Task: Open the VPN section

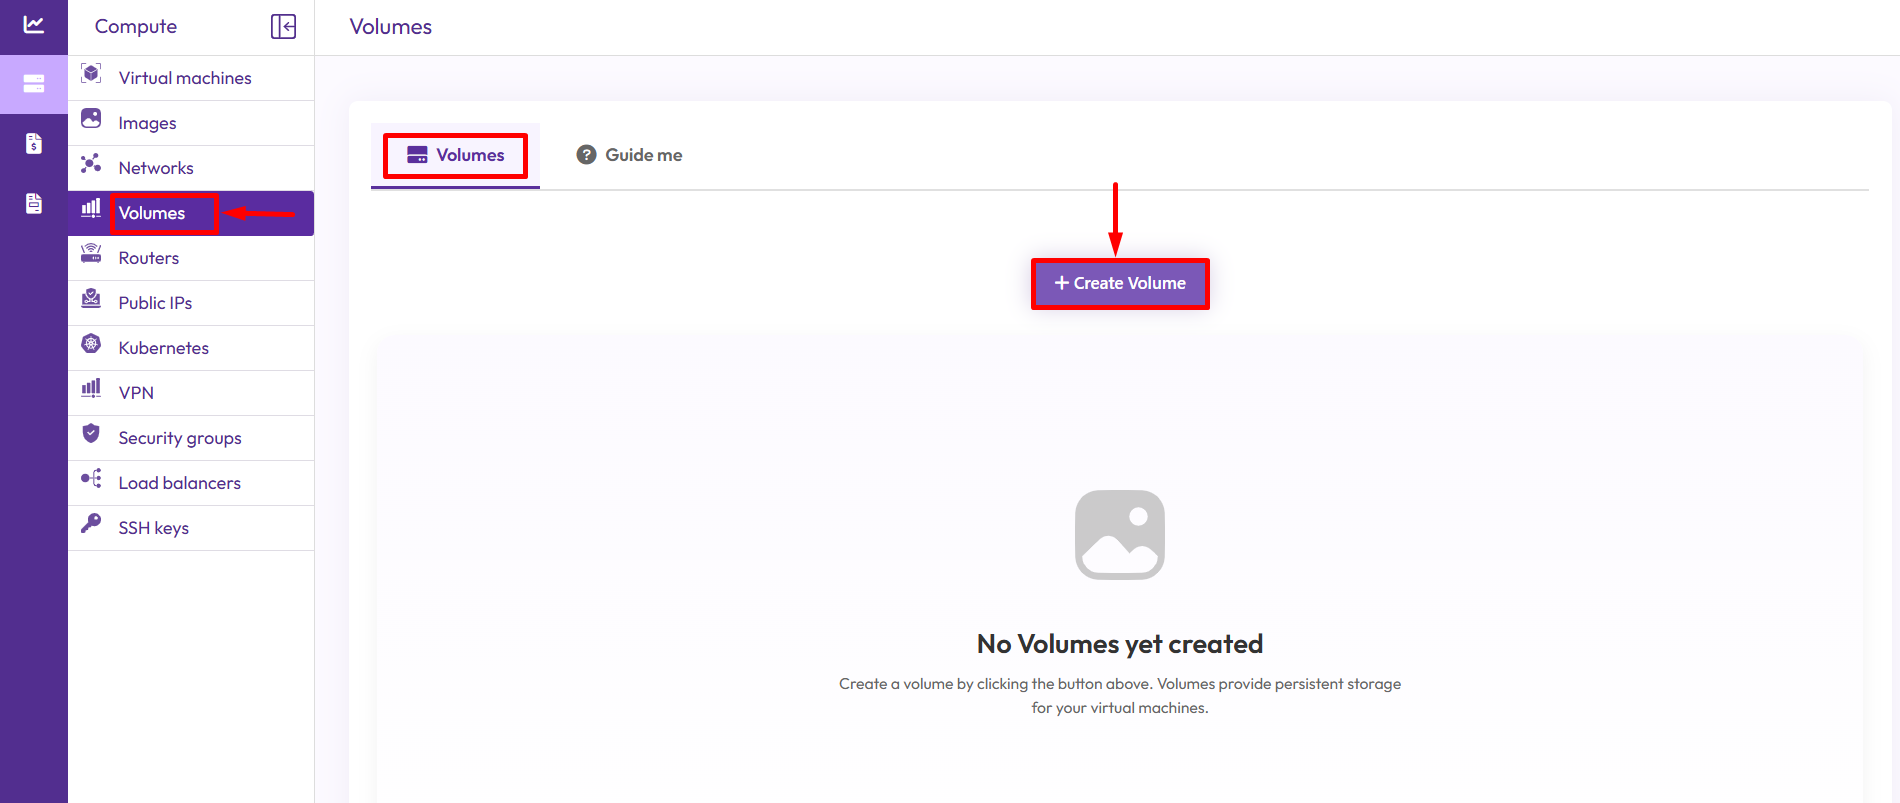Action: click(136, 393)
